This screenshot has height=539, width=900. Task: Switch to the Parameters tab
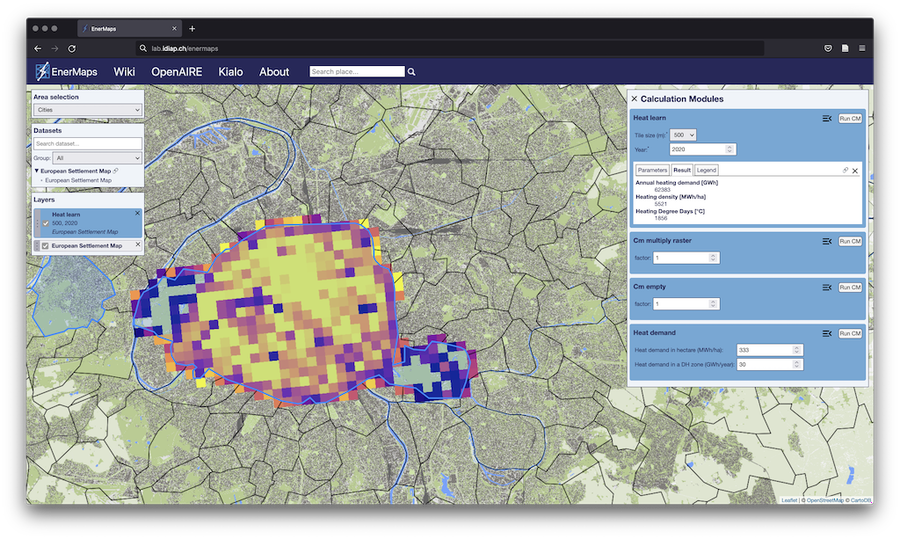pyautogui.click(x=652, y=171)
